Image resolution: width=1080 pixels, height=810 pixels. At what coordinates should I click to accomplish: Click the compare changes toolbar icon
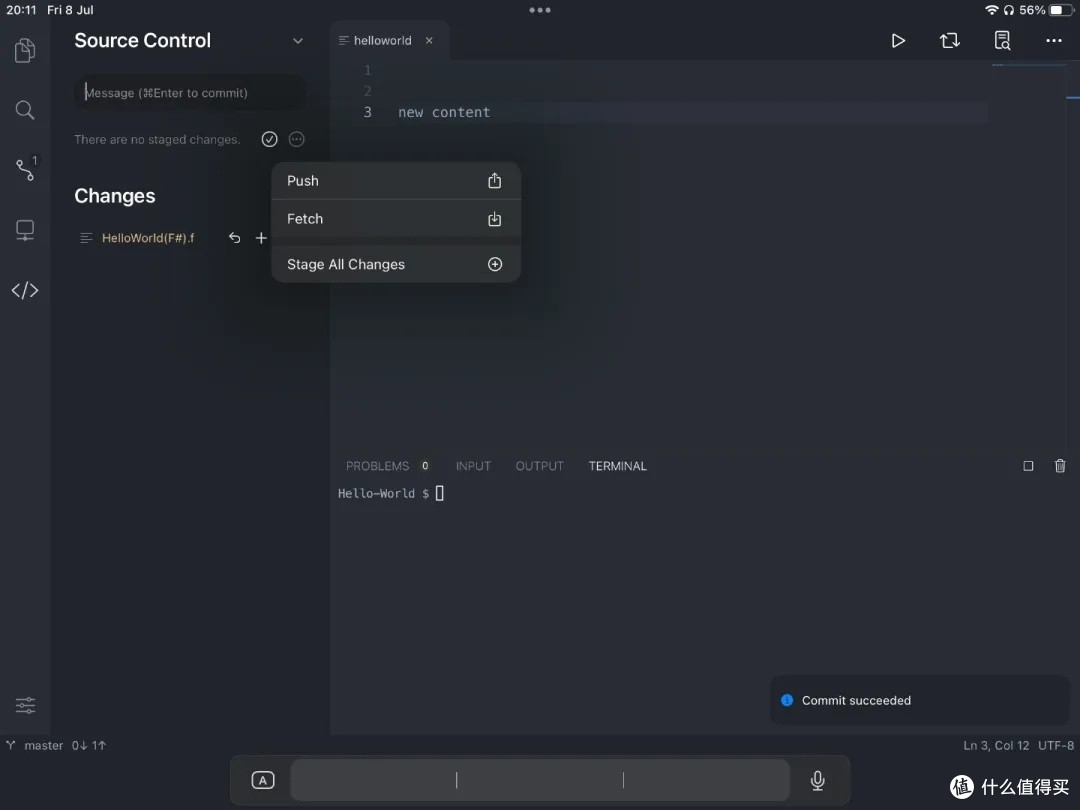click(950, 41)
